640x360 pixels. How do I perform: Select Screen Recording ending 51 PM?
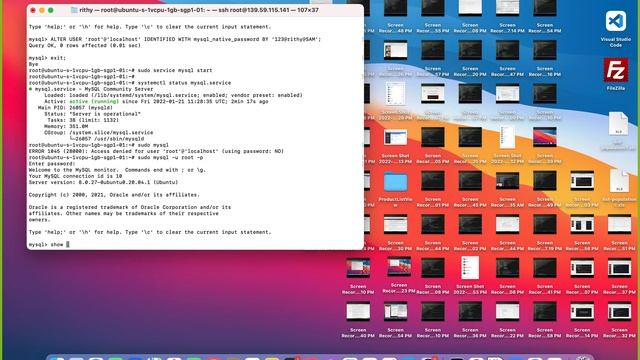tap(619, 225)
